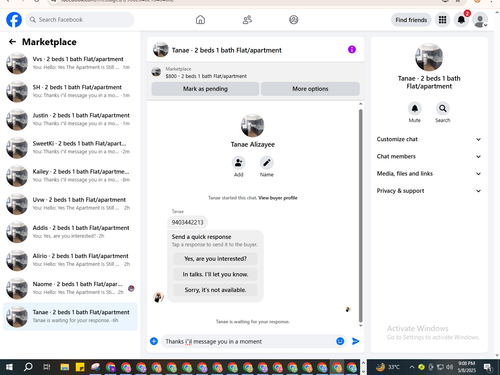Click Tanae Alizayee's profile photo in chat
Viewport: 500px width, 375px height.
click(253, 126)
